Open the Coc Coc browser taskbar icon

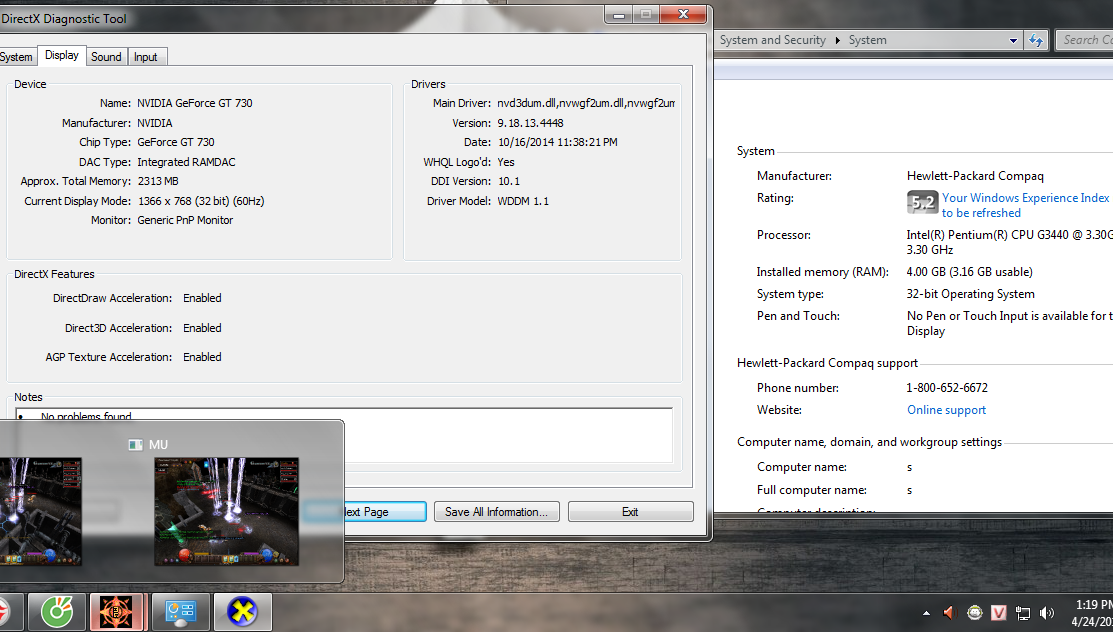(57, 611)
